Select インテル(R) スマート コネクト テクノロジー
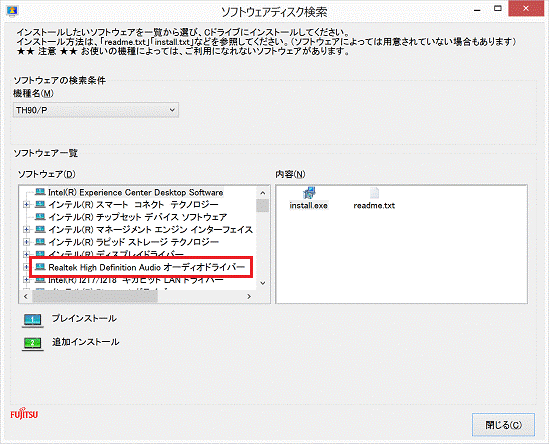549x444 pixels. 133,204
